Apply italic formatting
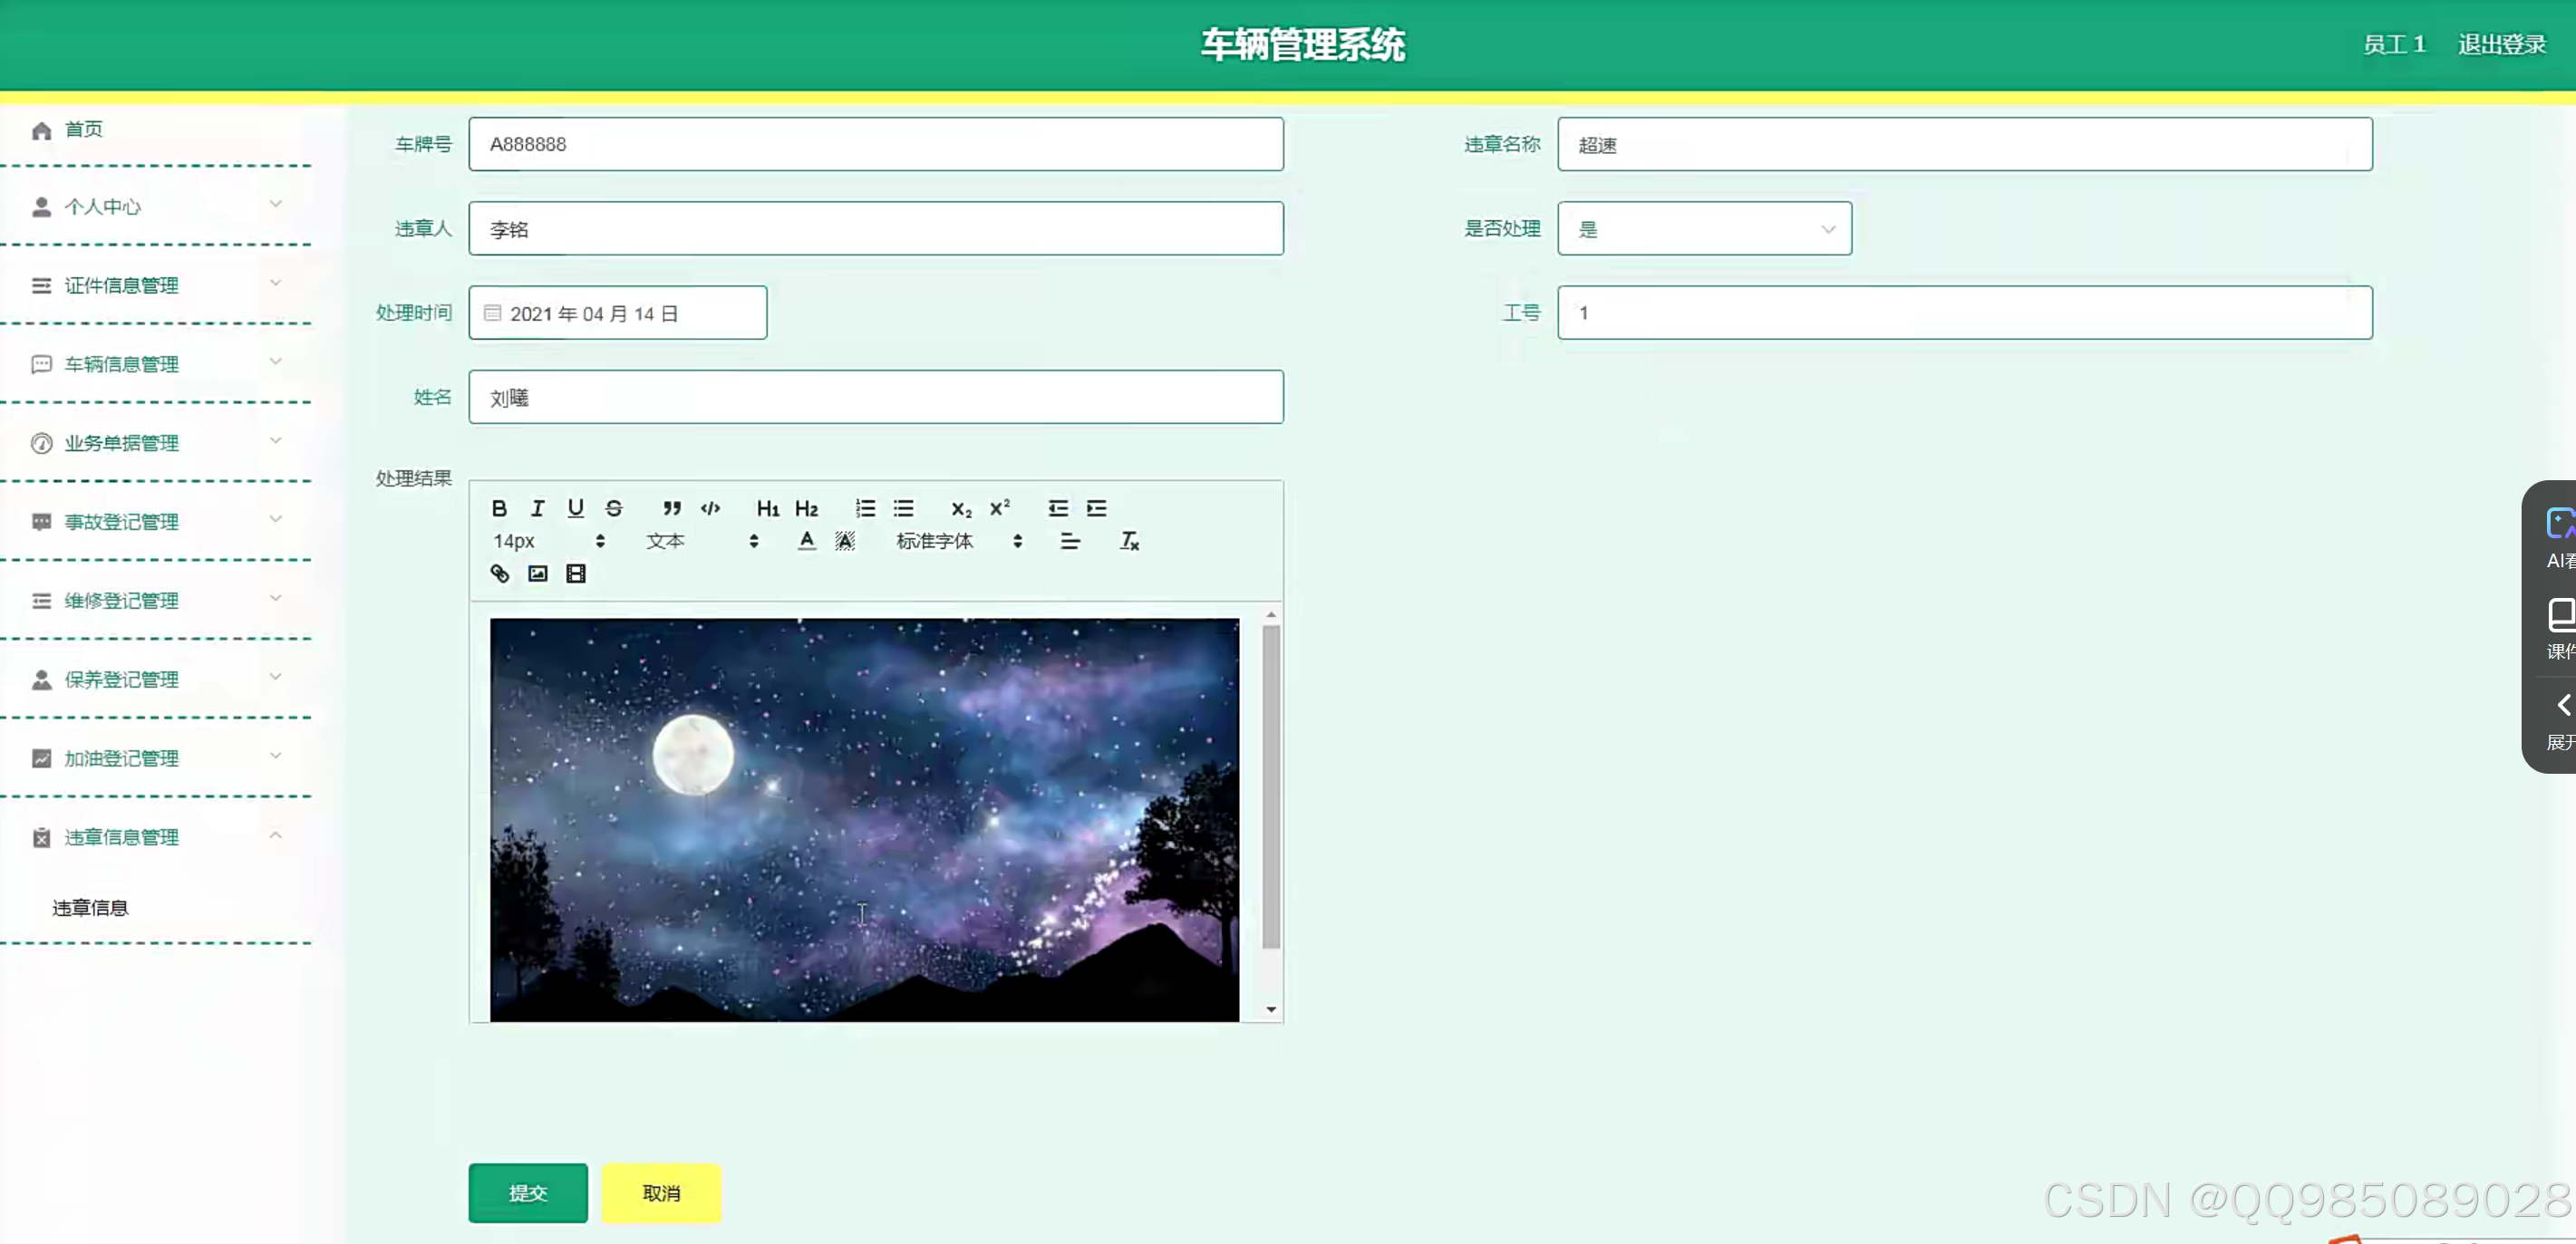The image size is (2576, 1244). 537,508
